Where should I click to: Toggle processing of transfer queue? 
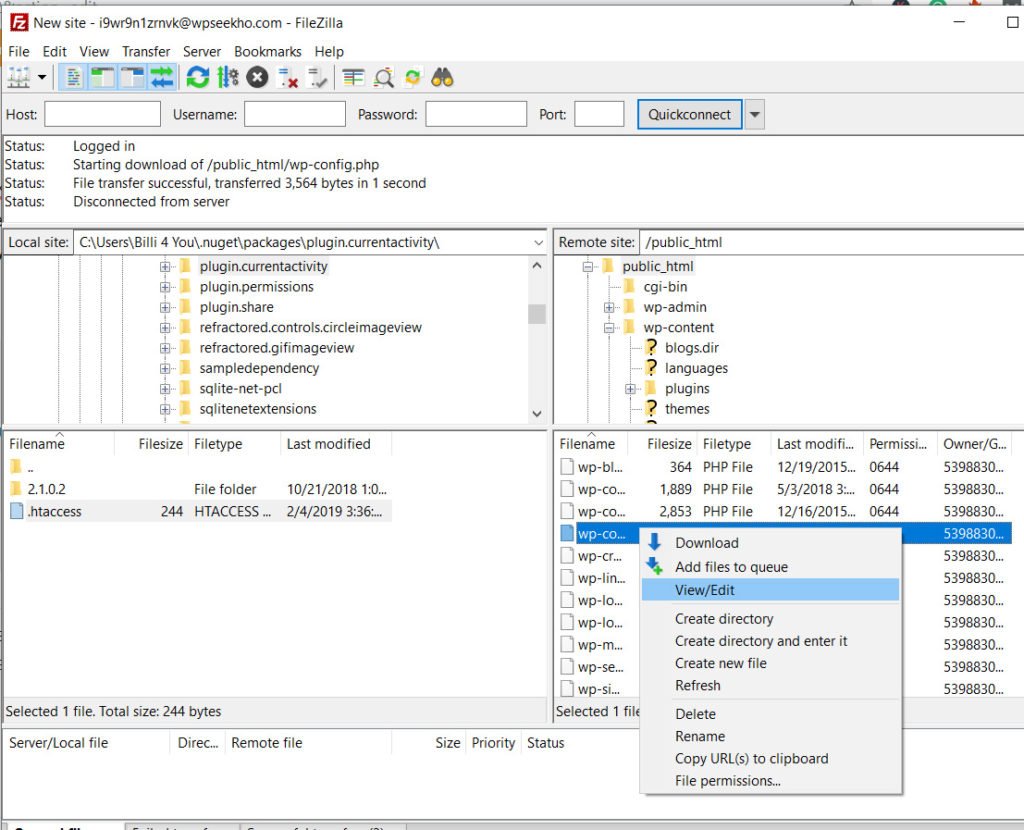click(228, 78)
